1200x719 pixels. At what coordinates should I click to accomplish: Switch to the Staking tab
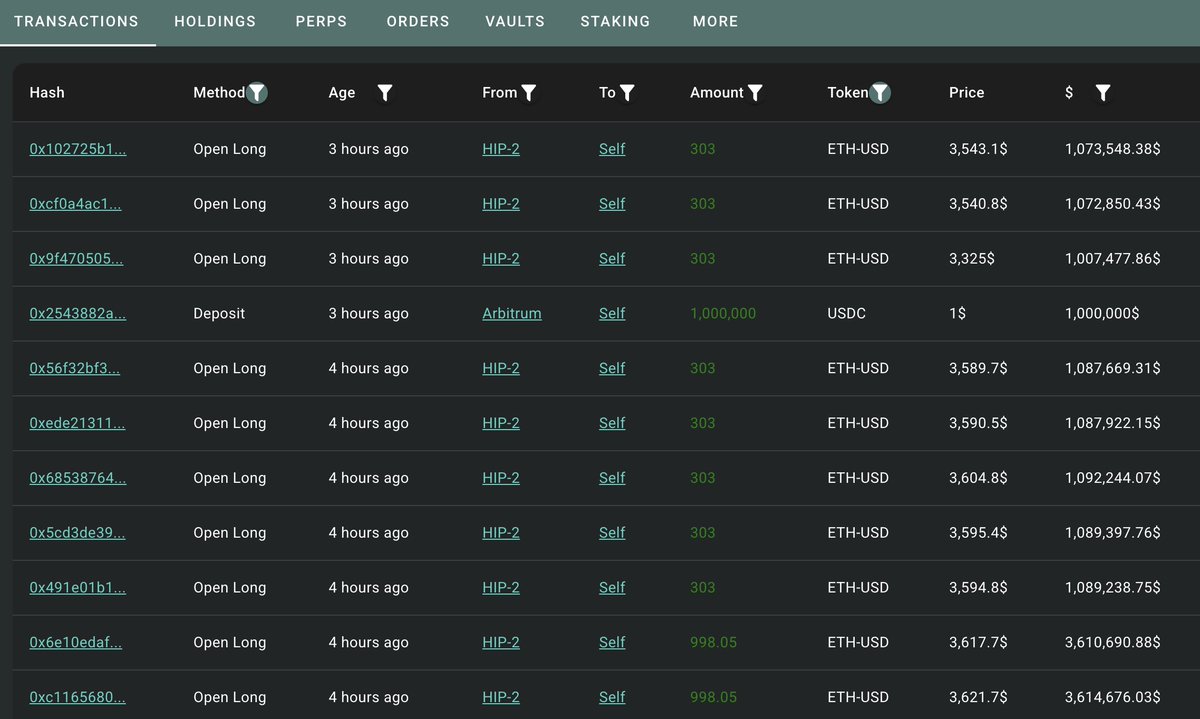tap(615, 21)
